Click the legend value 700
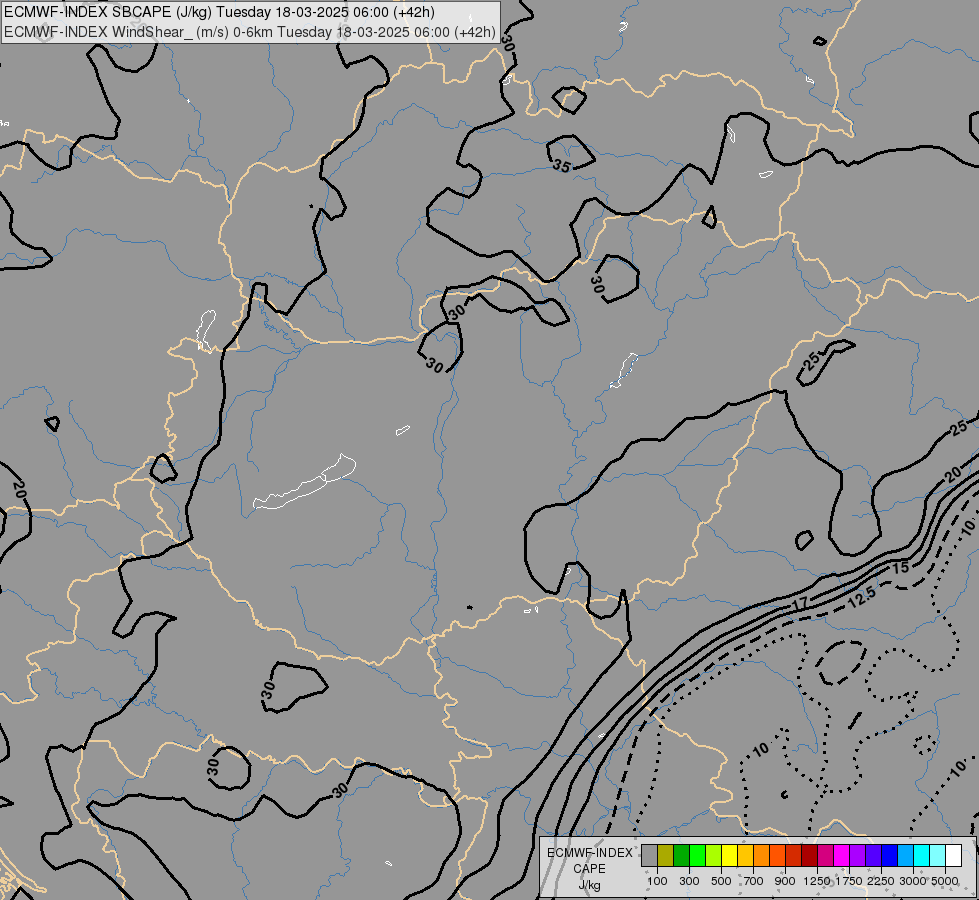Screen dimensions: 979x900 pos(754,881)
